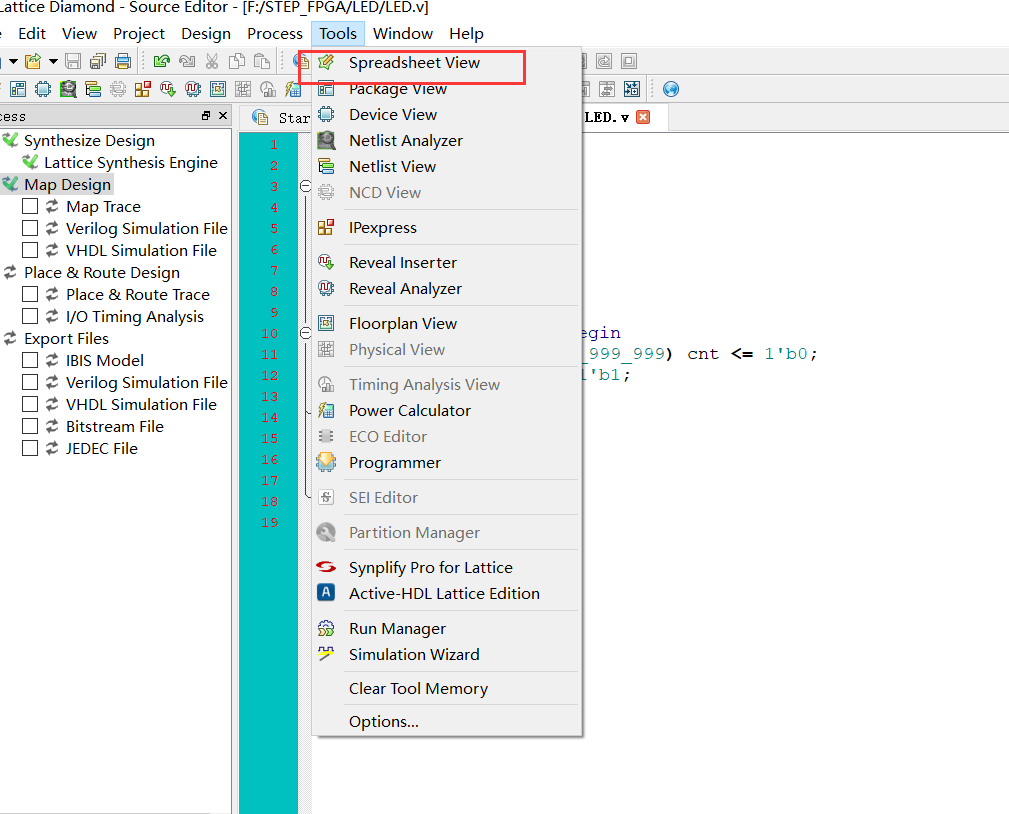Click the Open folder toolbar icon
This screenshot has height=814, width=1009.
coord(33,61)
